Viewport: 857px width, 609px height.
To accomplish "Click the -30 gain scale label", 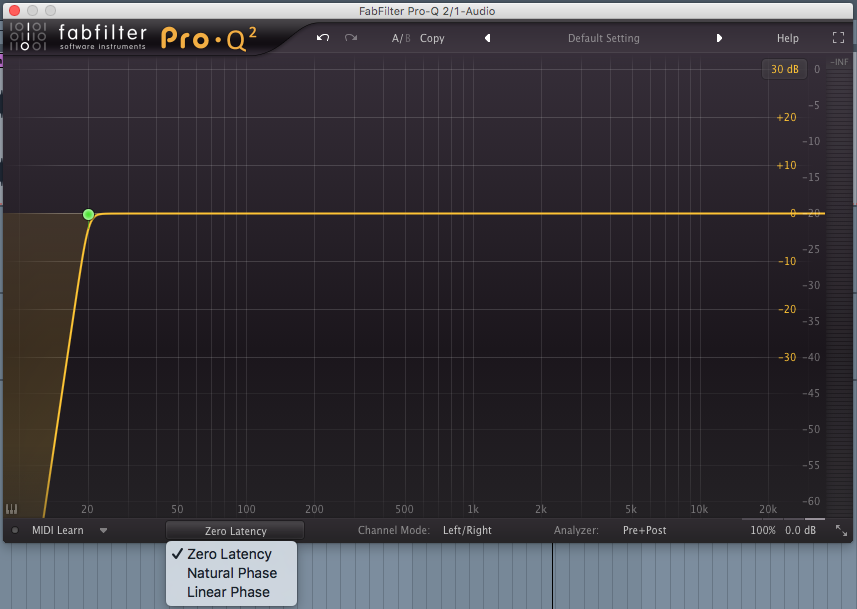I will [787, 357].
